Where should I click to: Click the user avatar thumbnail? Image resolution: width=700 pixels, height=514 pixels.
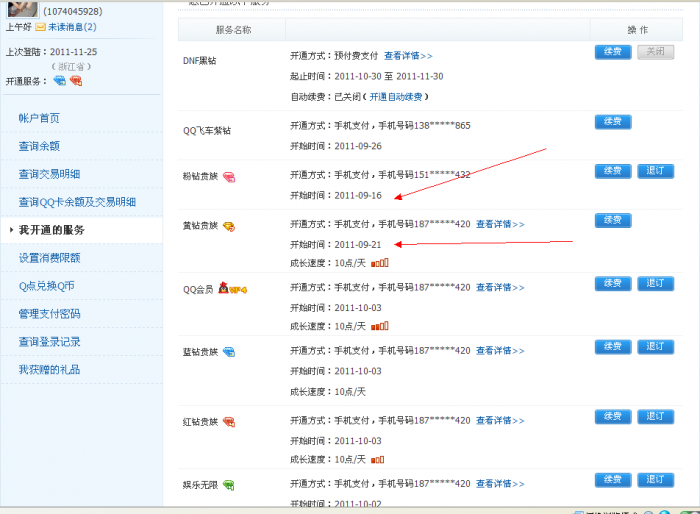click(x=22, y=8)
